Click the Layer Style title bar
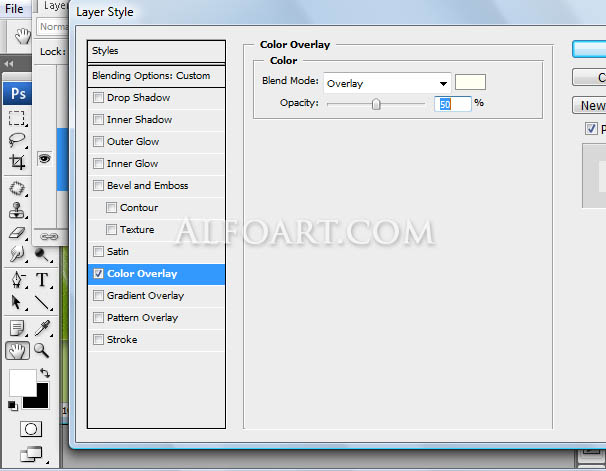606x471 pixels. click(x=337, y=12)
